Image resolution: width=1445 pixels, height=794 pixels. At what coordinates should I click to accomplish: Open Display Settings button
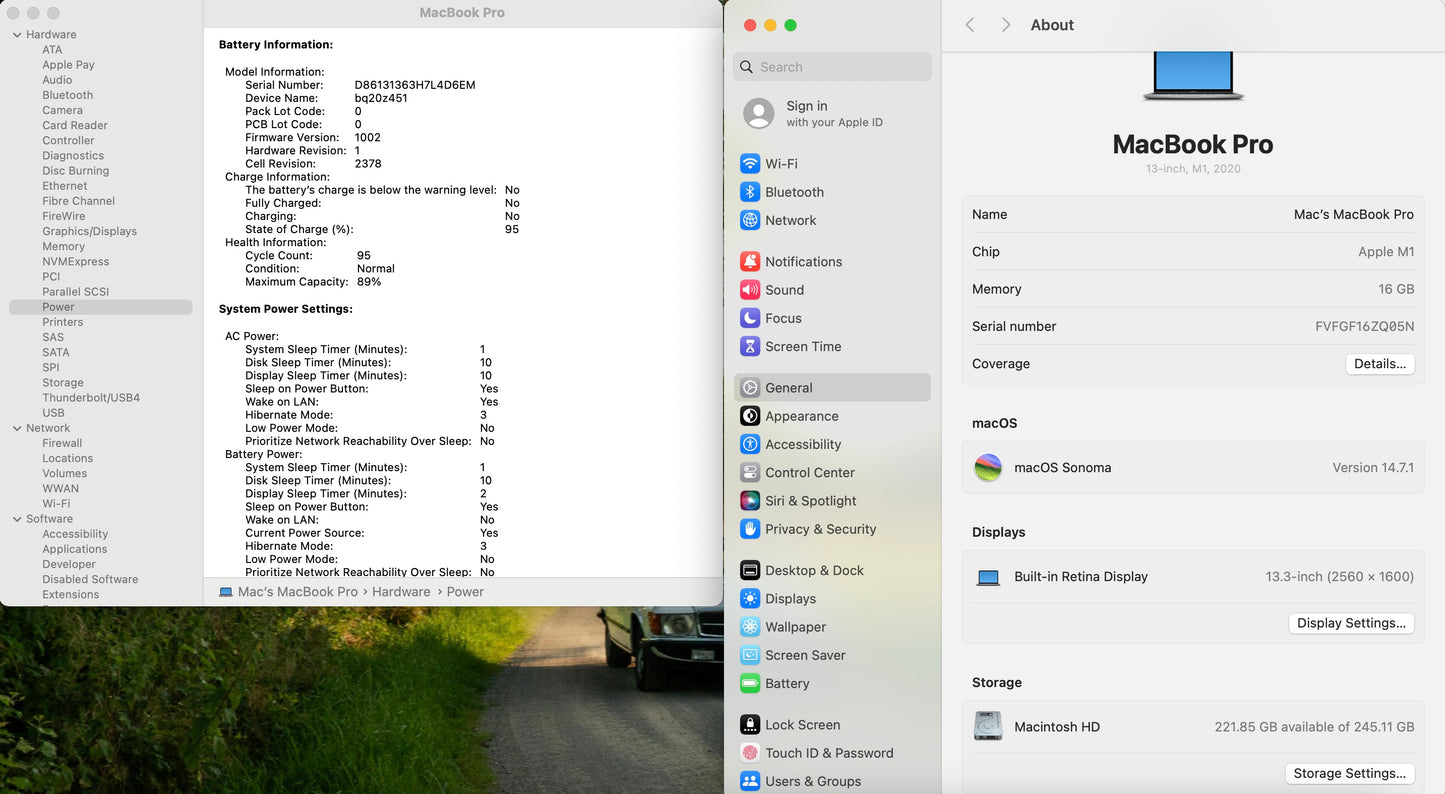pos(1350,623)
